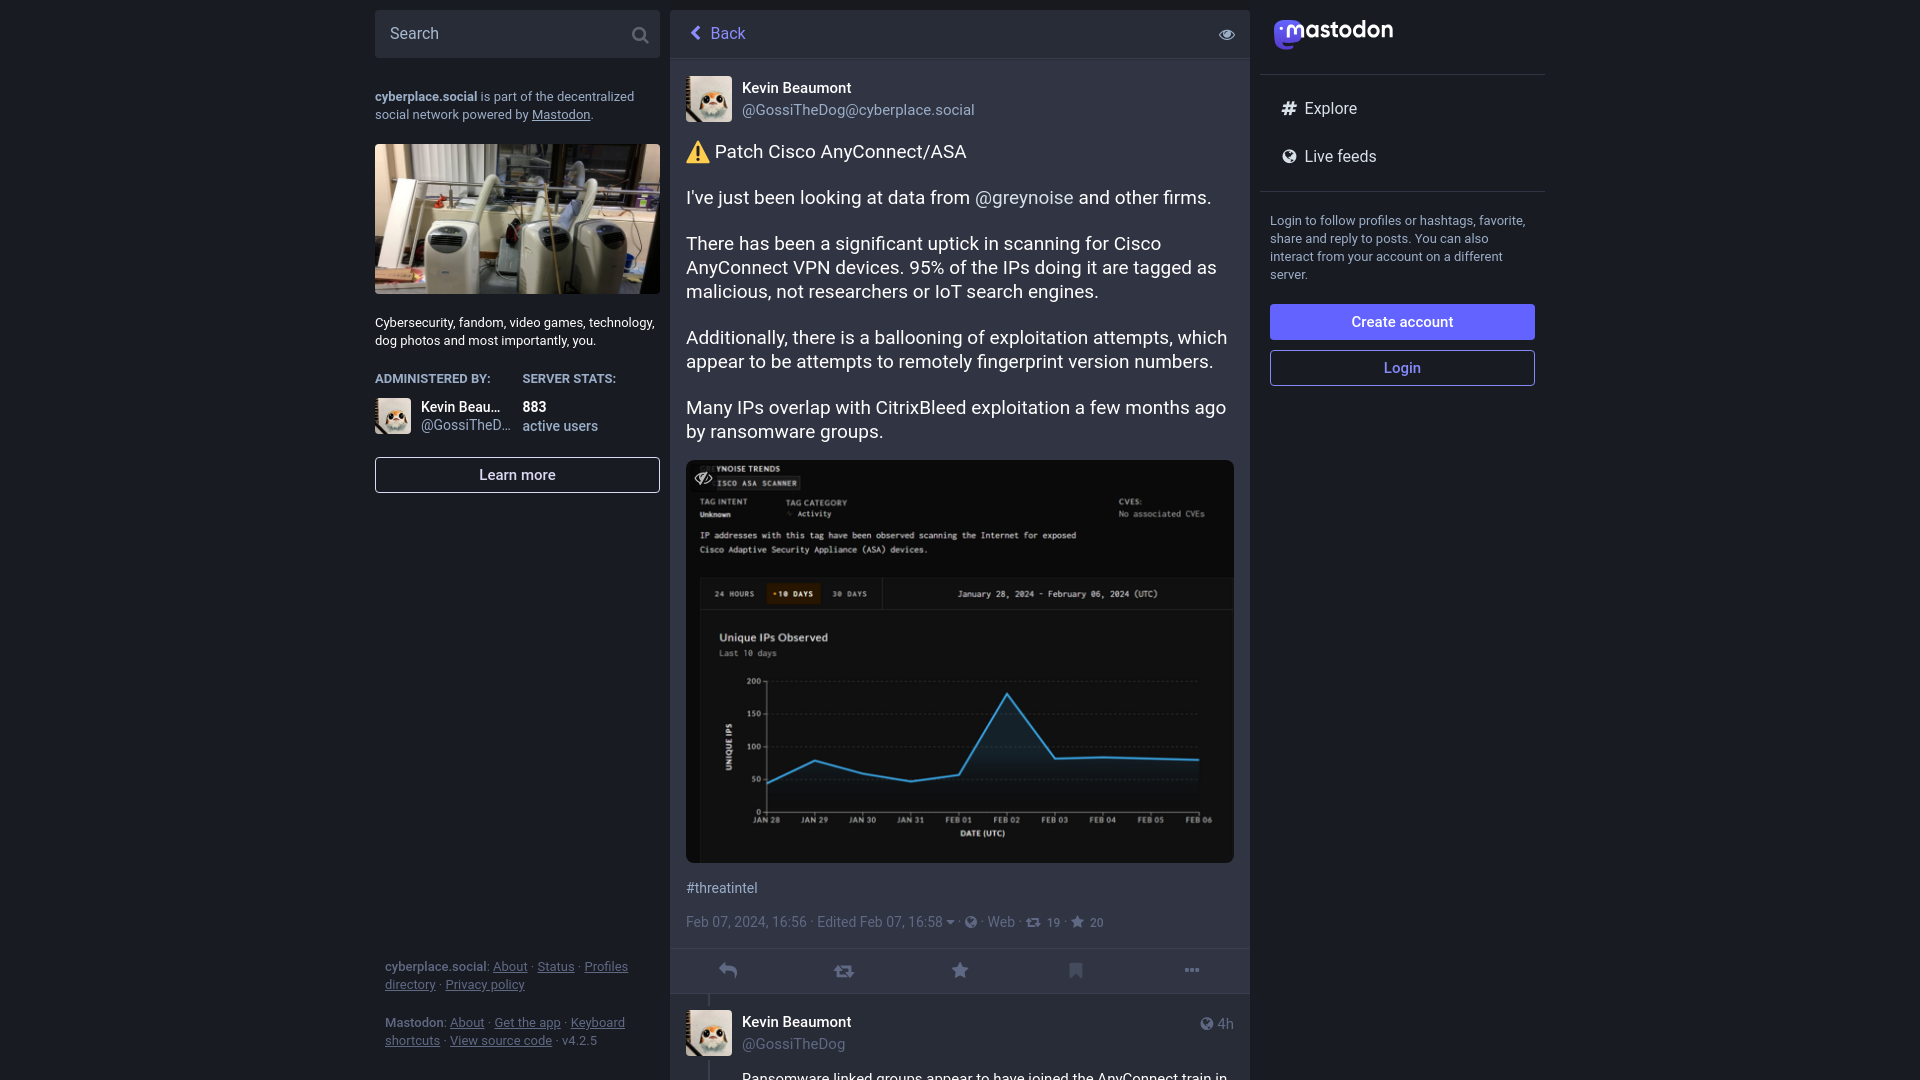Click the search magnifier icon
This screenshot has width=1920, height=1080.
point(640,35)
